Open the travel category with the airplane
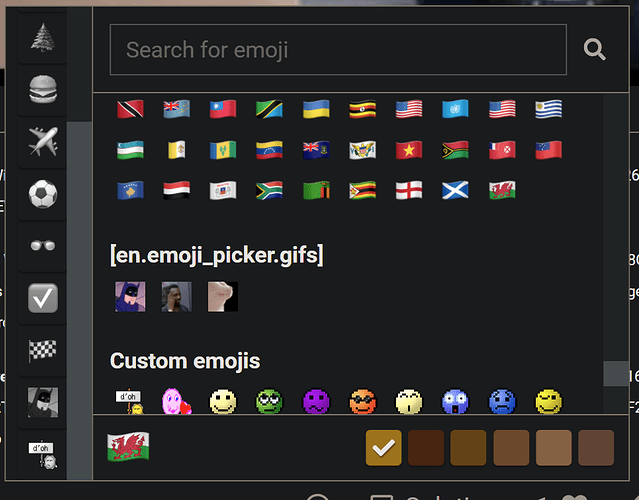The height and width of the screenshot is (500, 639). [42, 141]
